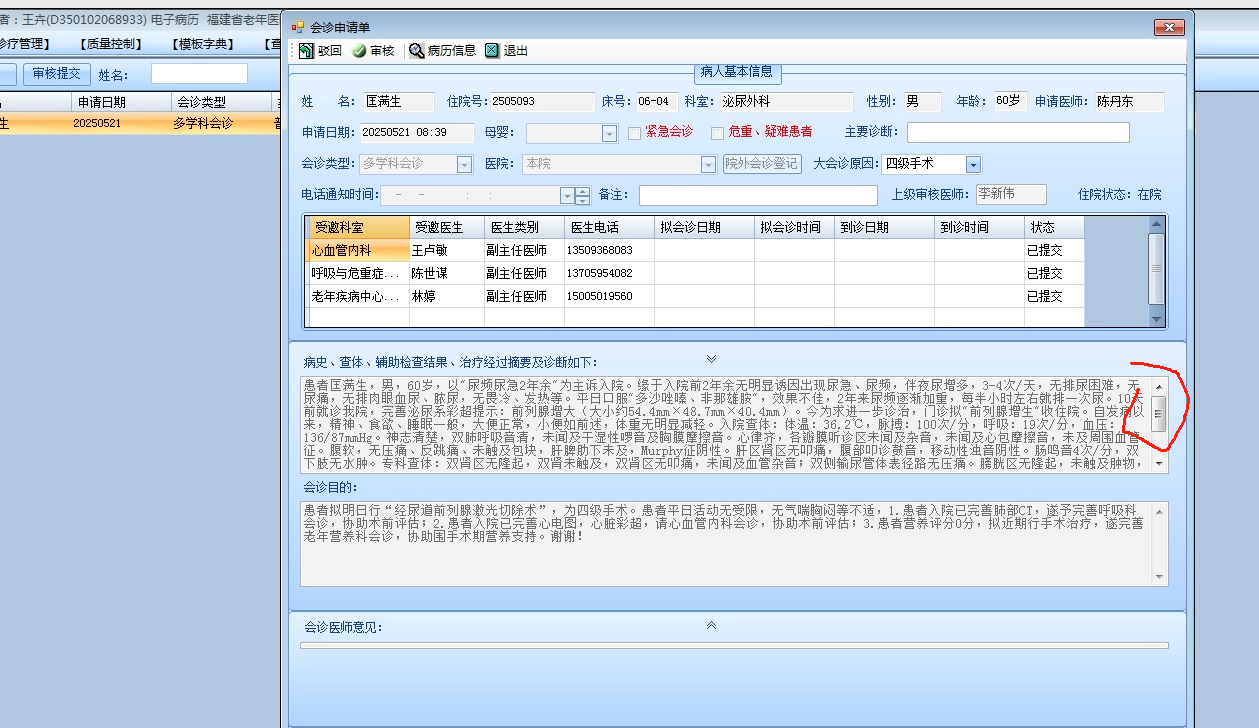Open the 大会诊原因 dropdown showing 四级手术
This screenshot has width=1259, height=728.
pos(973,164)
